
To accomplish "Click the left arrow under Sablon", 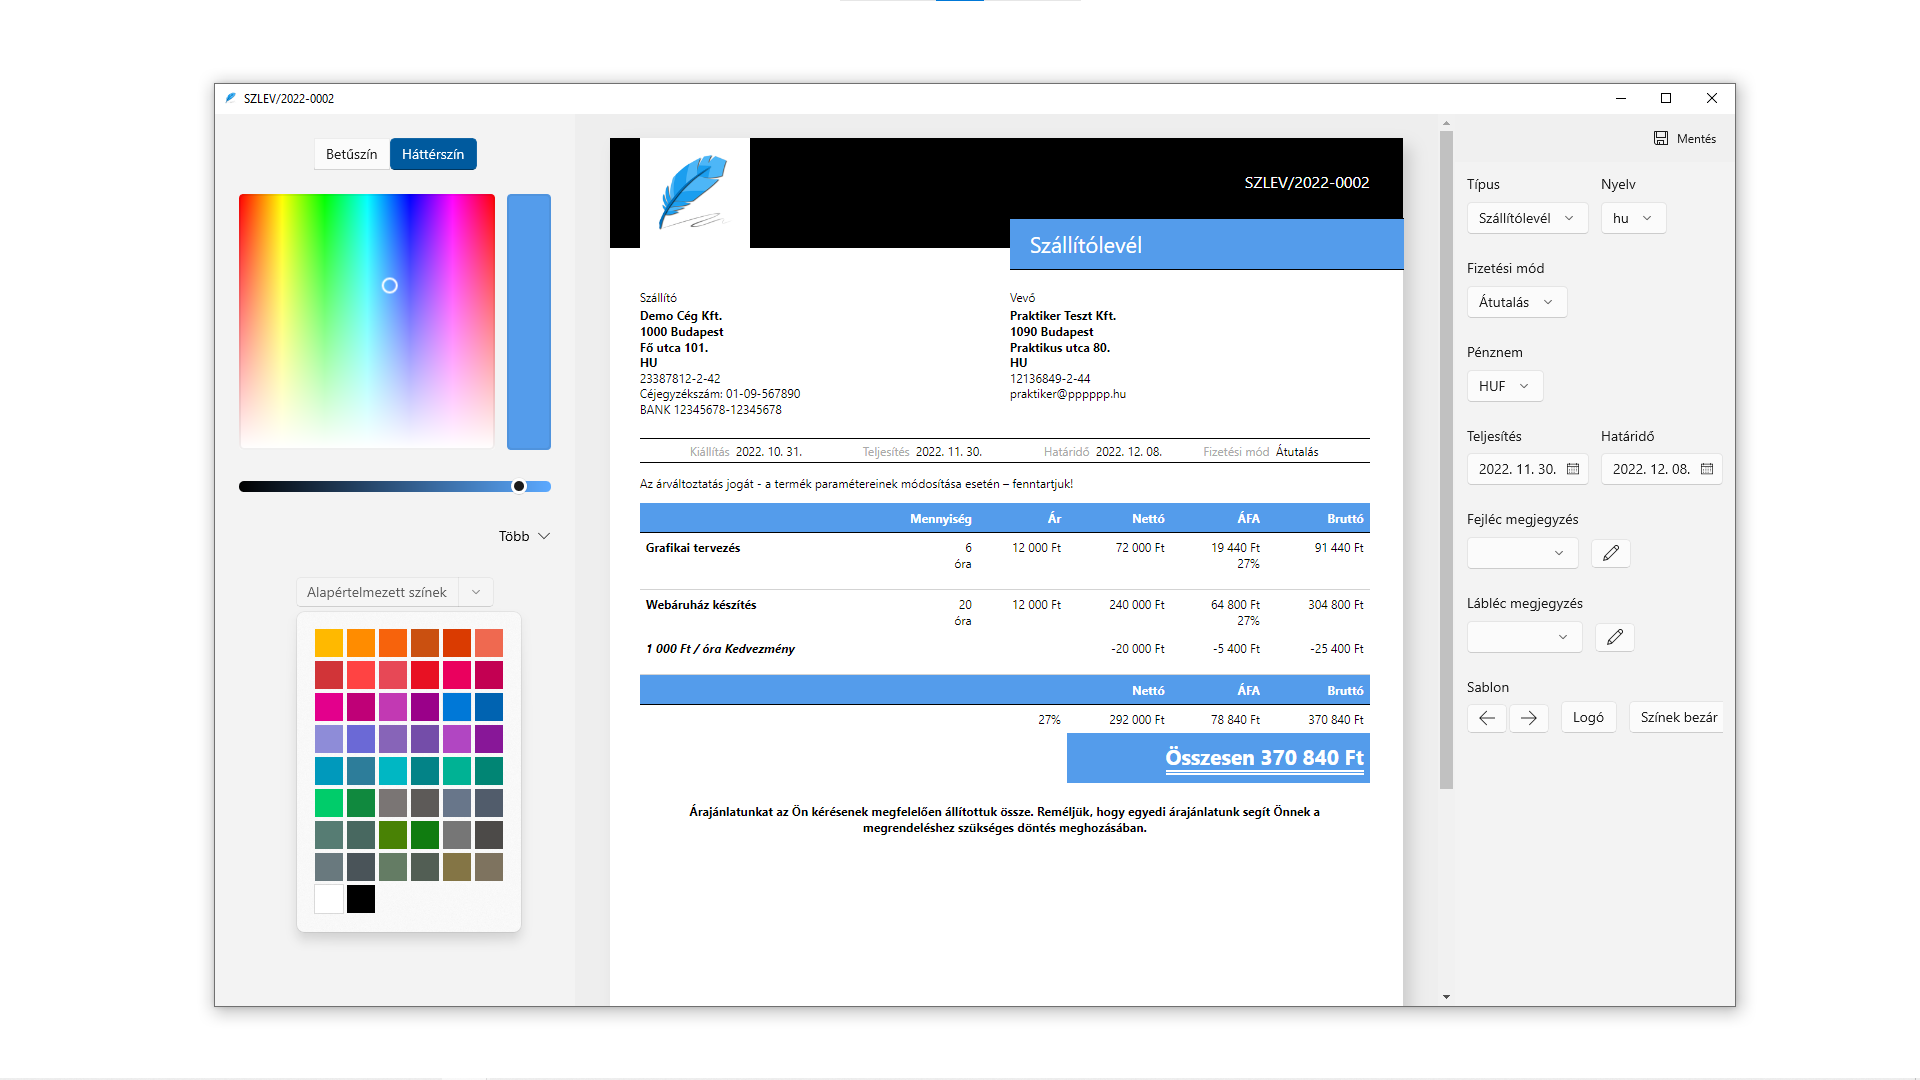I will pos(1487,718).
